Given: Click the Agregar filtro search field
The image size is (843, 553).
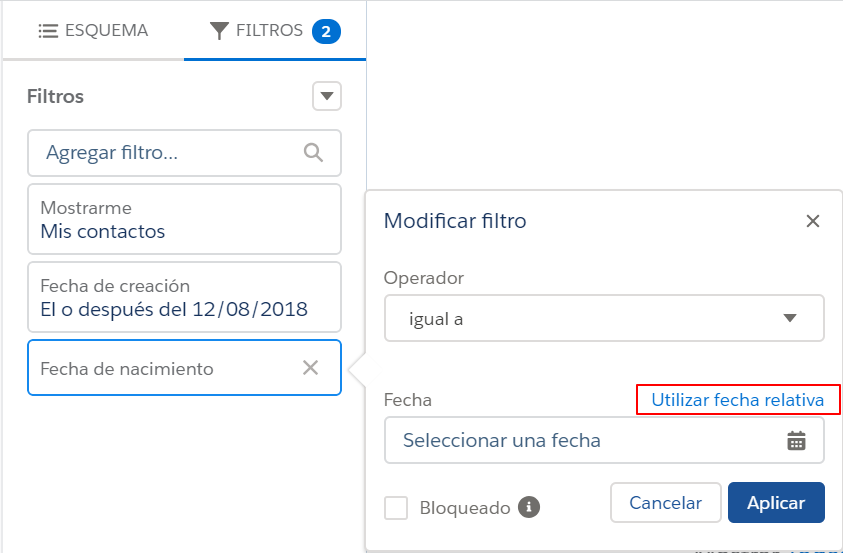Looking at the screenshot, I should pos(184,153).
